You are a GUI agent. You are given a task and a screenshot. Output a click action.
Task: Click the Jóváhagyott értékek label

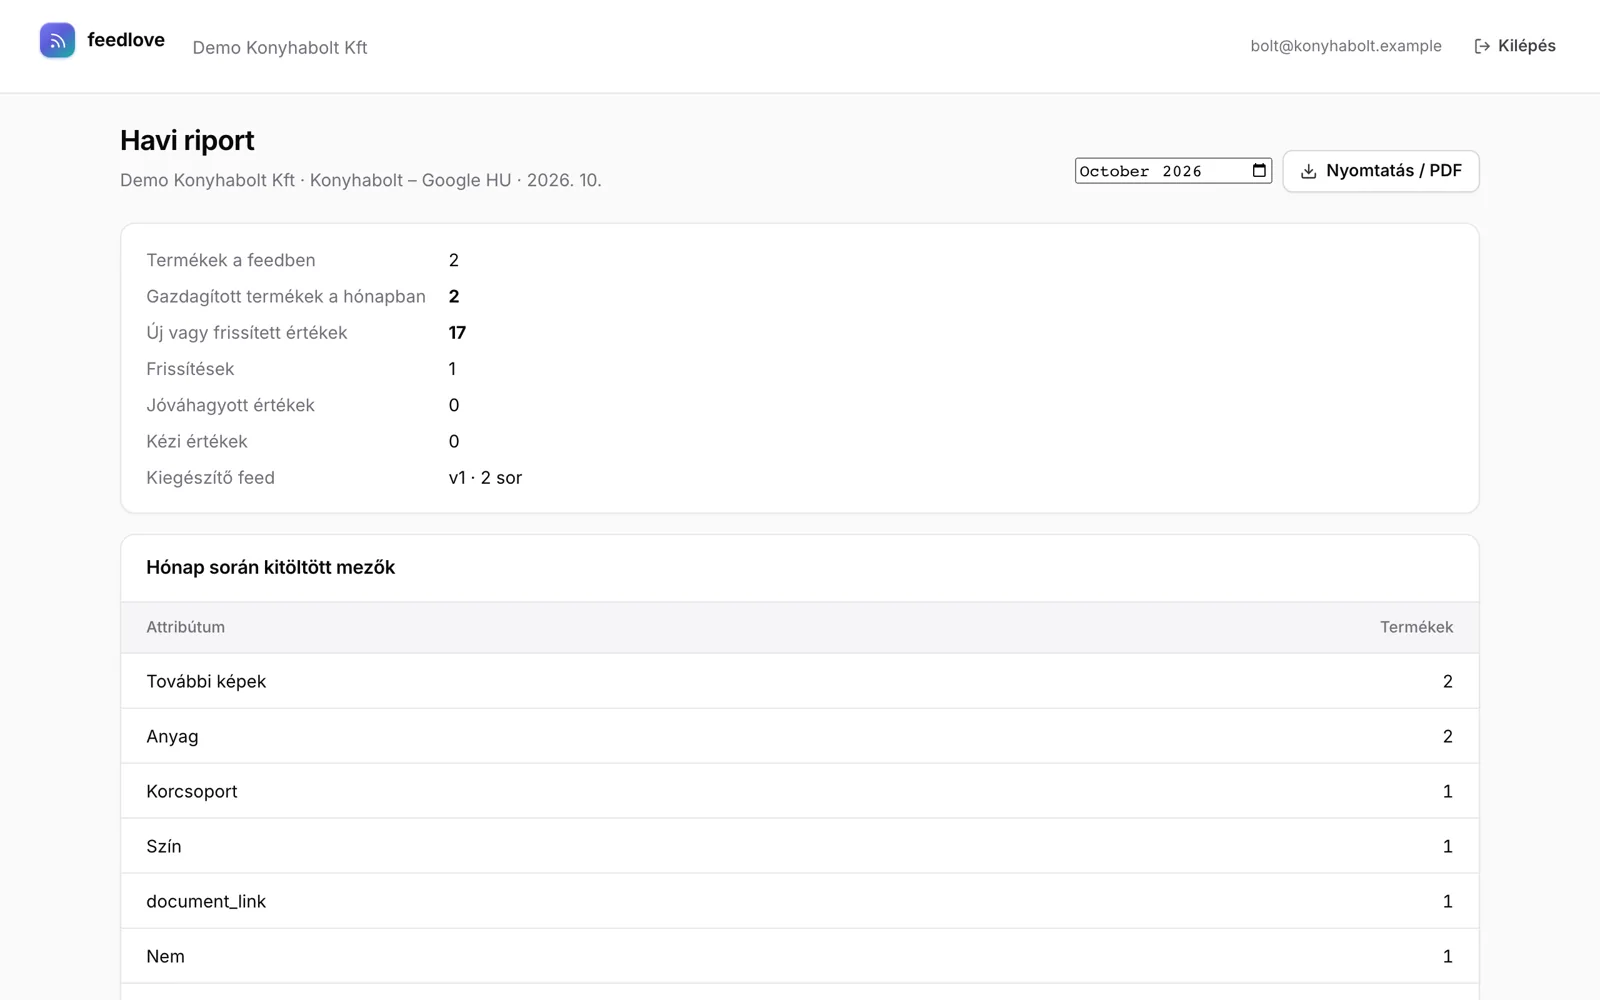click(x=230, y=405)
